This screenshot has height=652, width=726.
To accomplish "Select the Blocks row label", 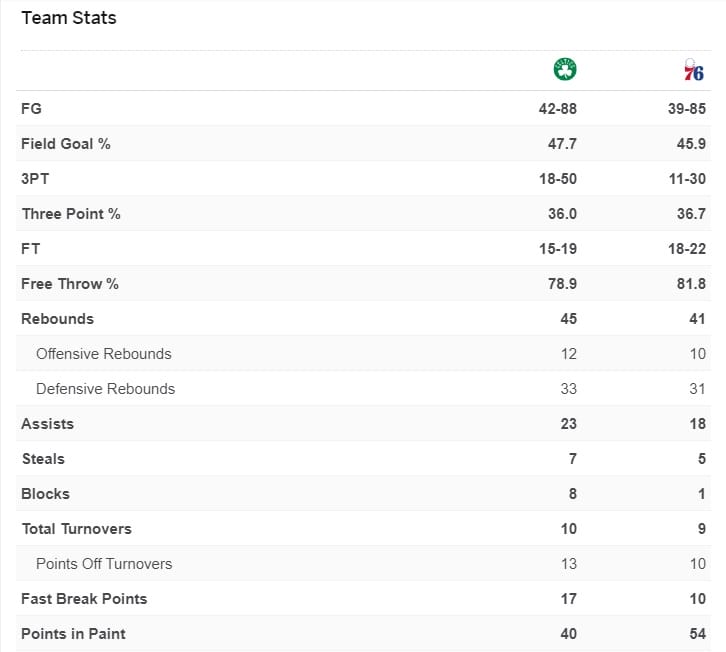I will [45, 493].
